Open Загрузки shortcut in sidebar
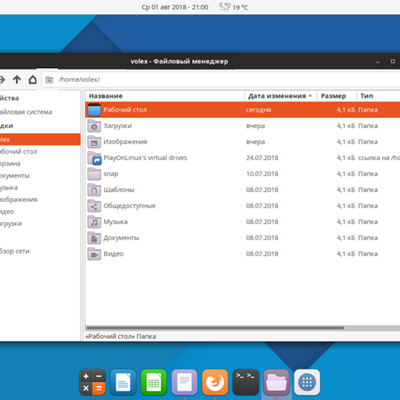400x400 pixels. (11, 223)
